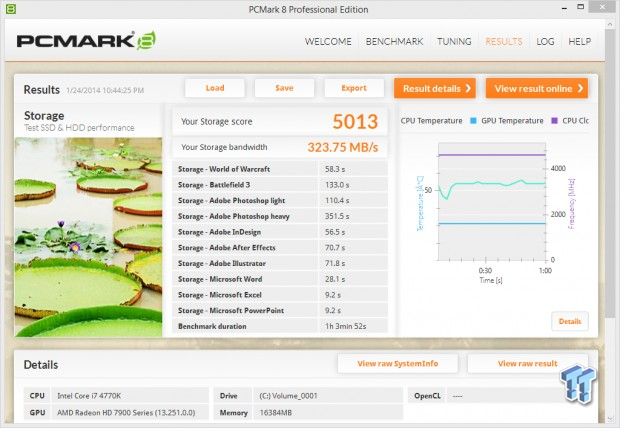Click View result online button
The width and height of the screenshot is (620, 428).
tap(537, 88)
